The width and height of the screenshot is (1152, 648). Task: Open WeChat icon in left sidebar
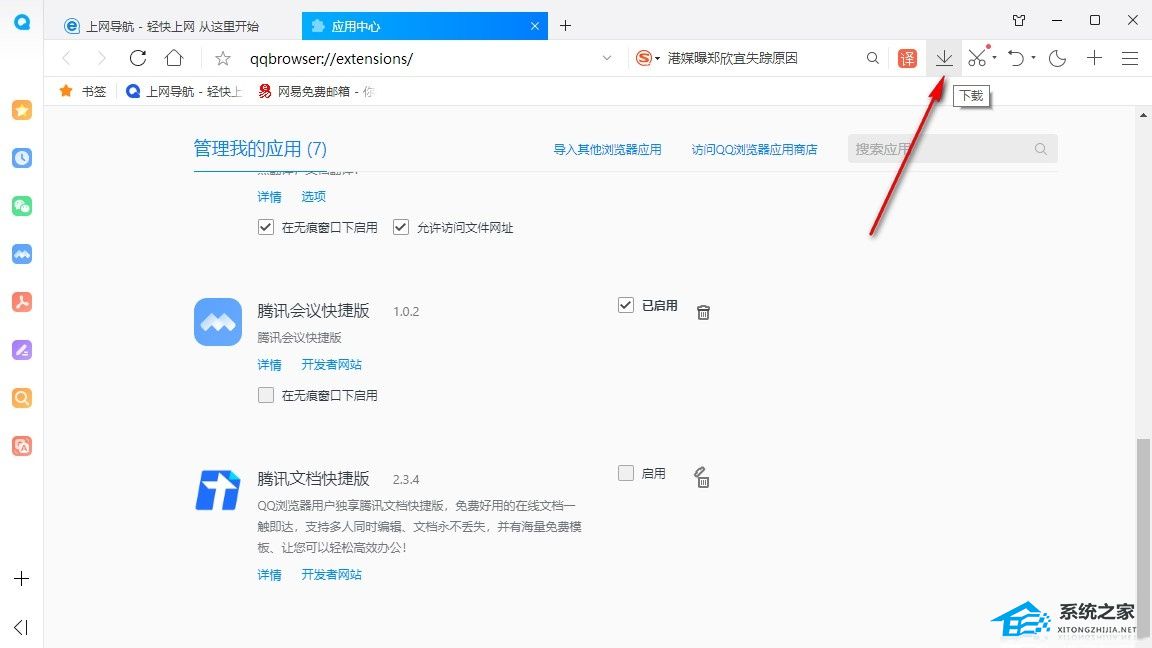[22, 206]
